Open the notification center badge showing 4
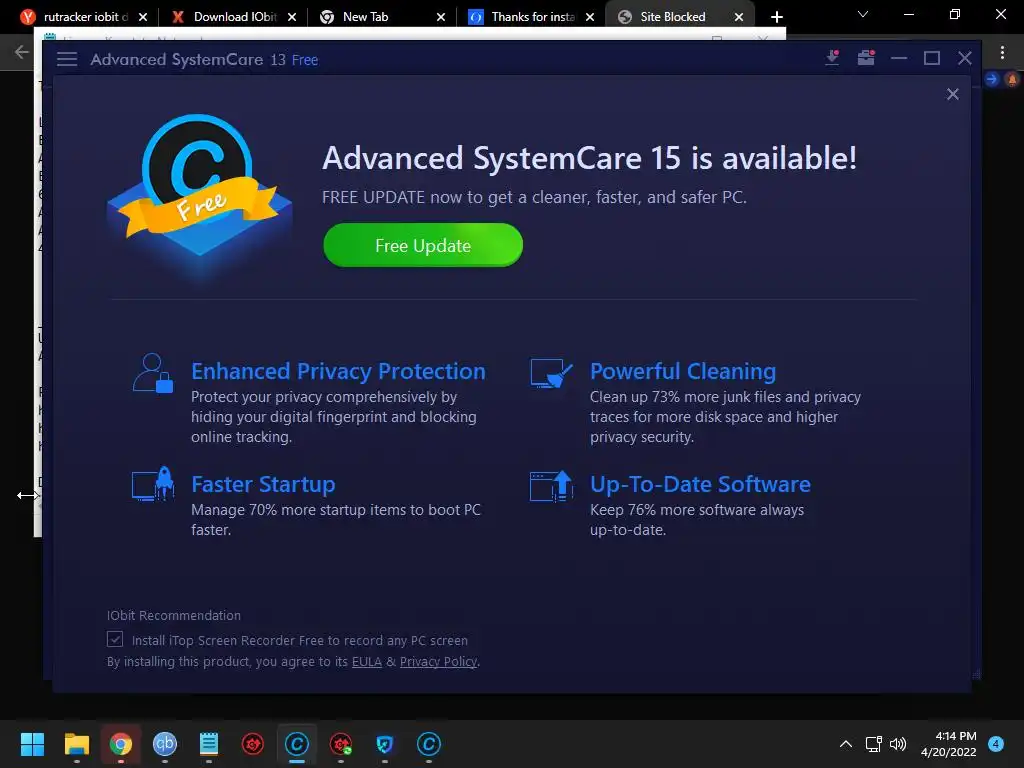The height and width of the screenshot is (768, 1024). click(x=996, y=744)
